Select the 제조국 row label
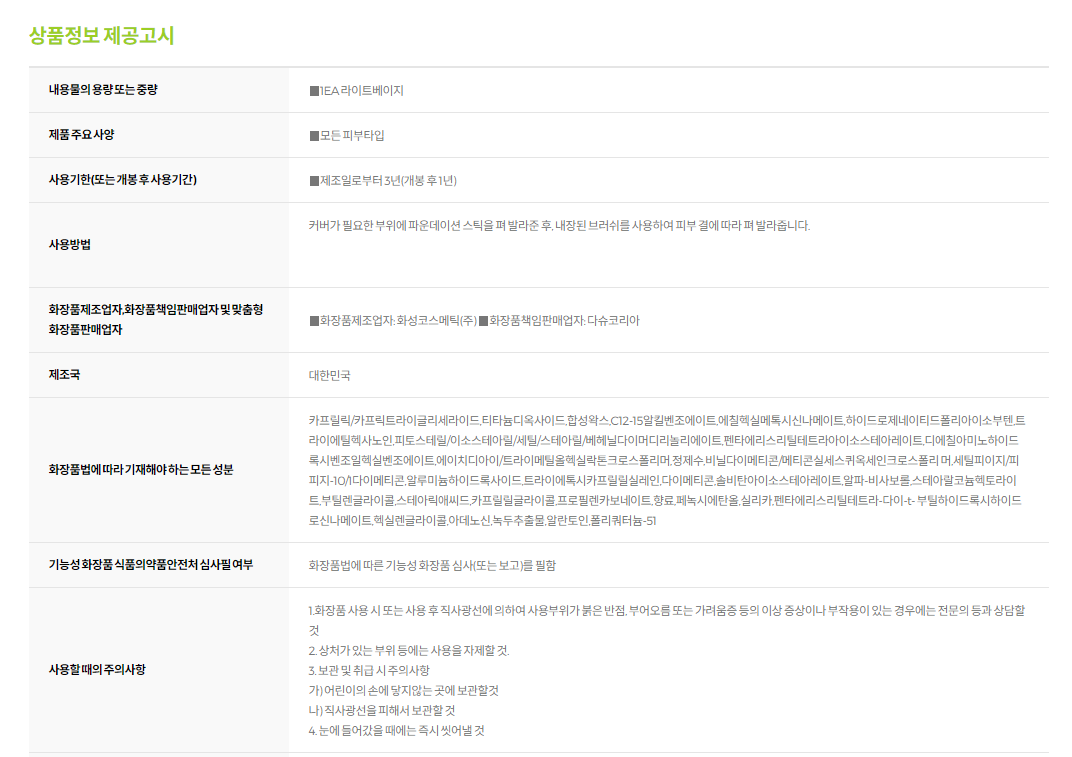This screenshot has width=1072, height=757. (64, 375)
